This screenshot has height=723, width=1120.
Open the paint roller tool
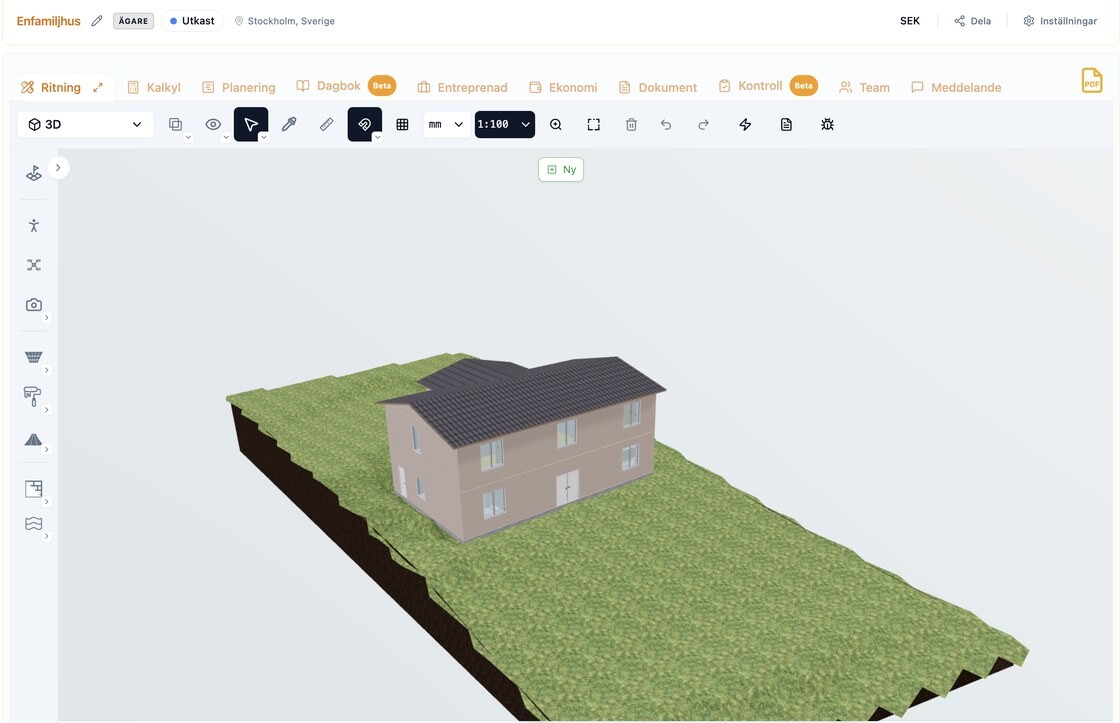pos(33,396)
